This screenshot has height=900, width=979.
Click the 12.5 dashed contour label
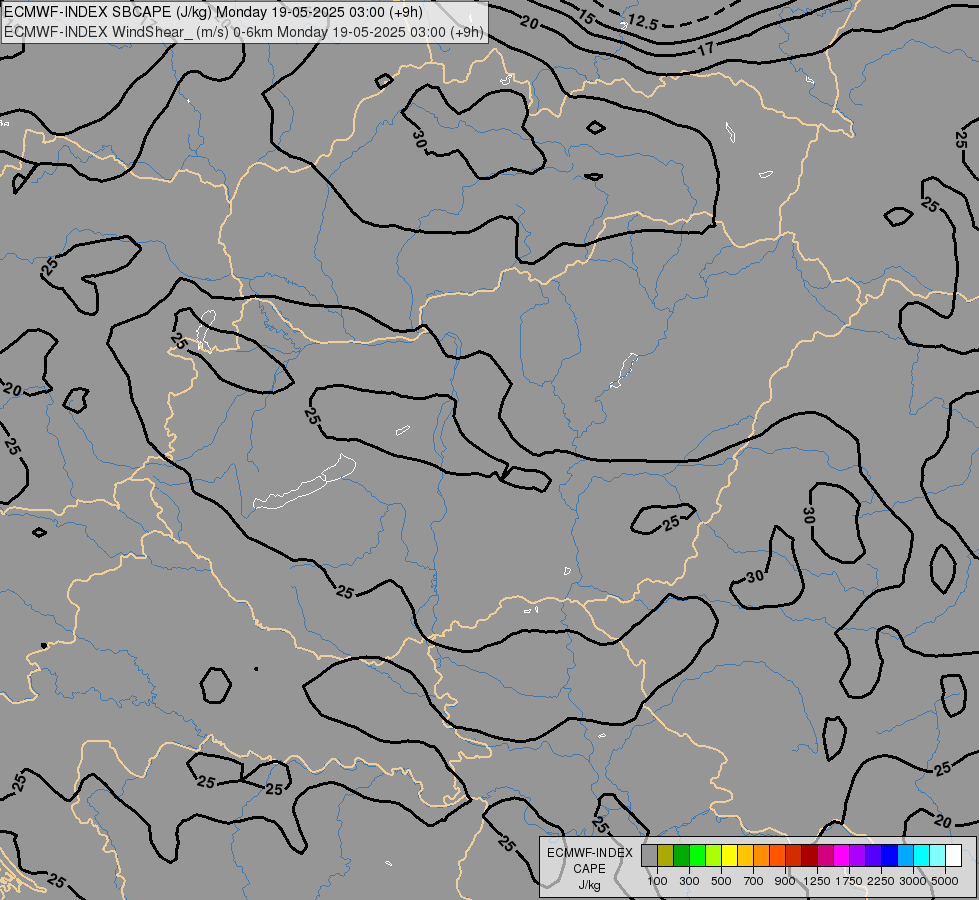click(x=642, y=23)
